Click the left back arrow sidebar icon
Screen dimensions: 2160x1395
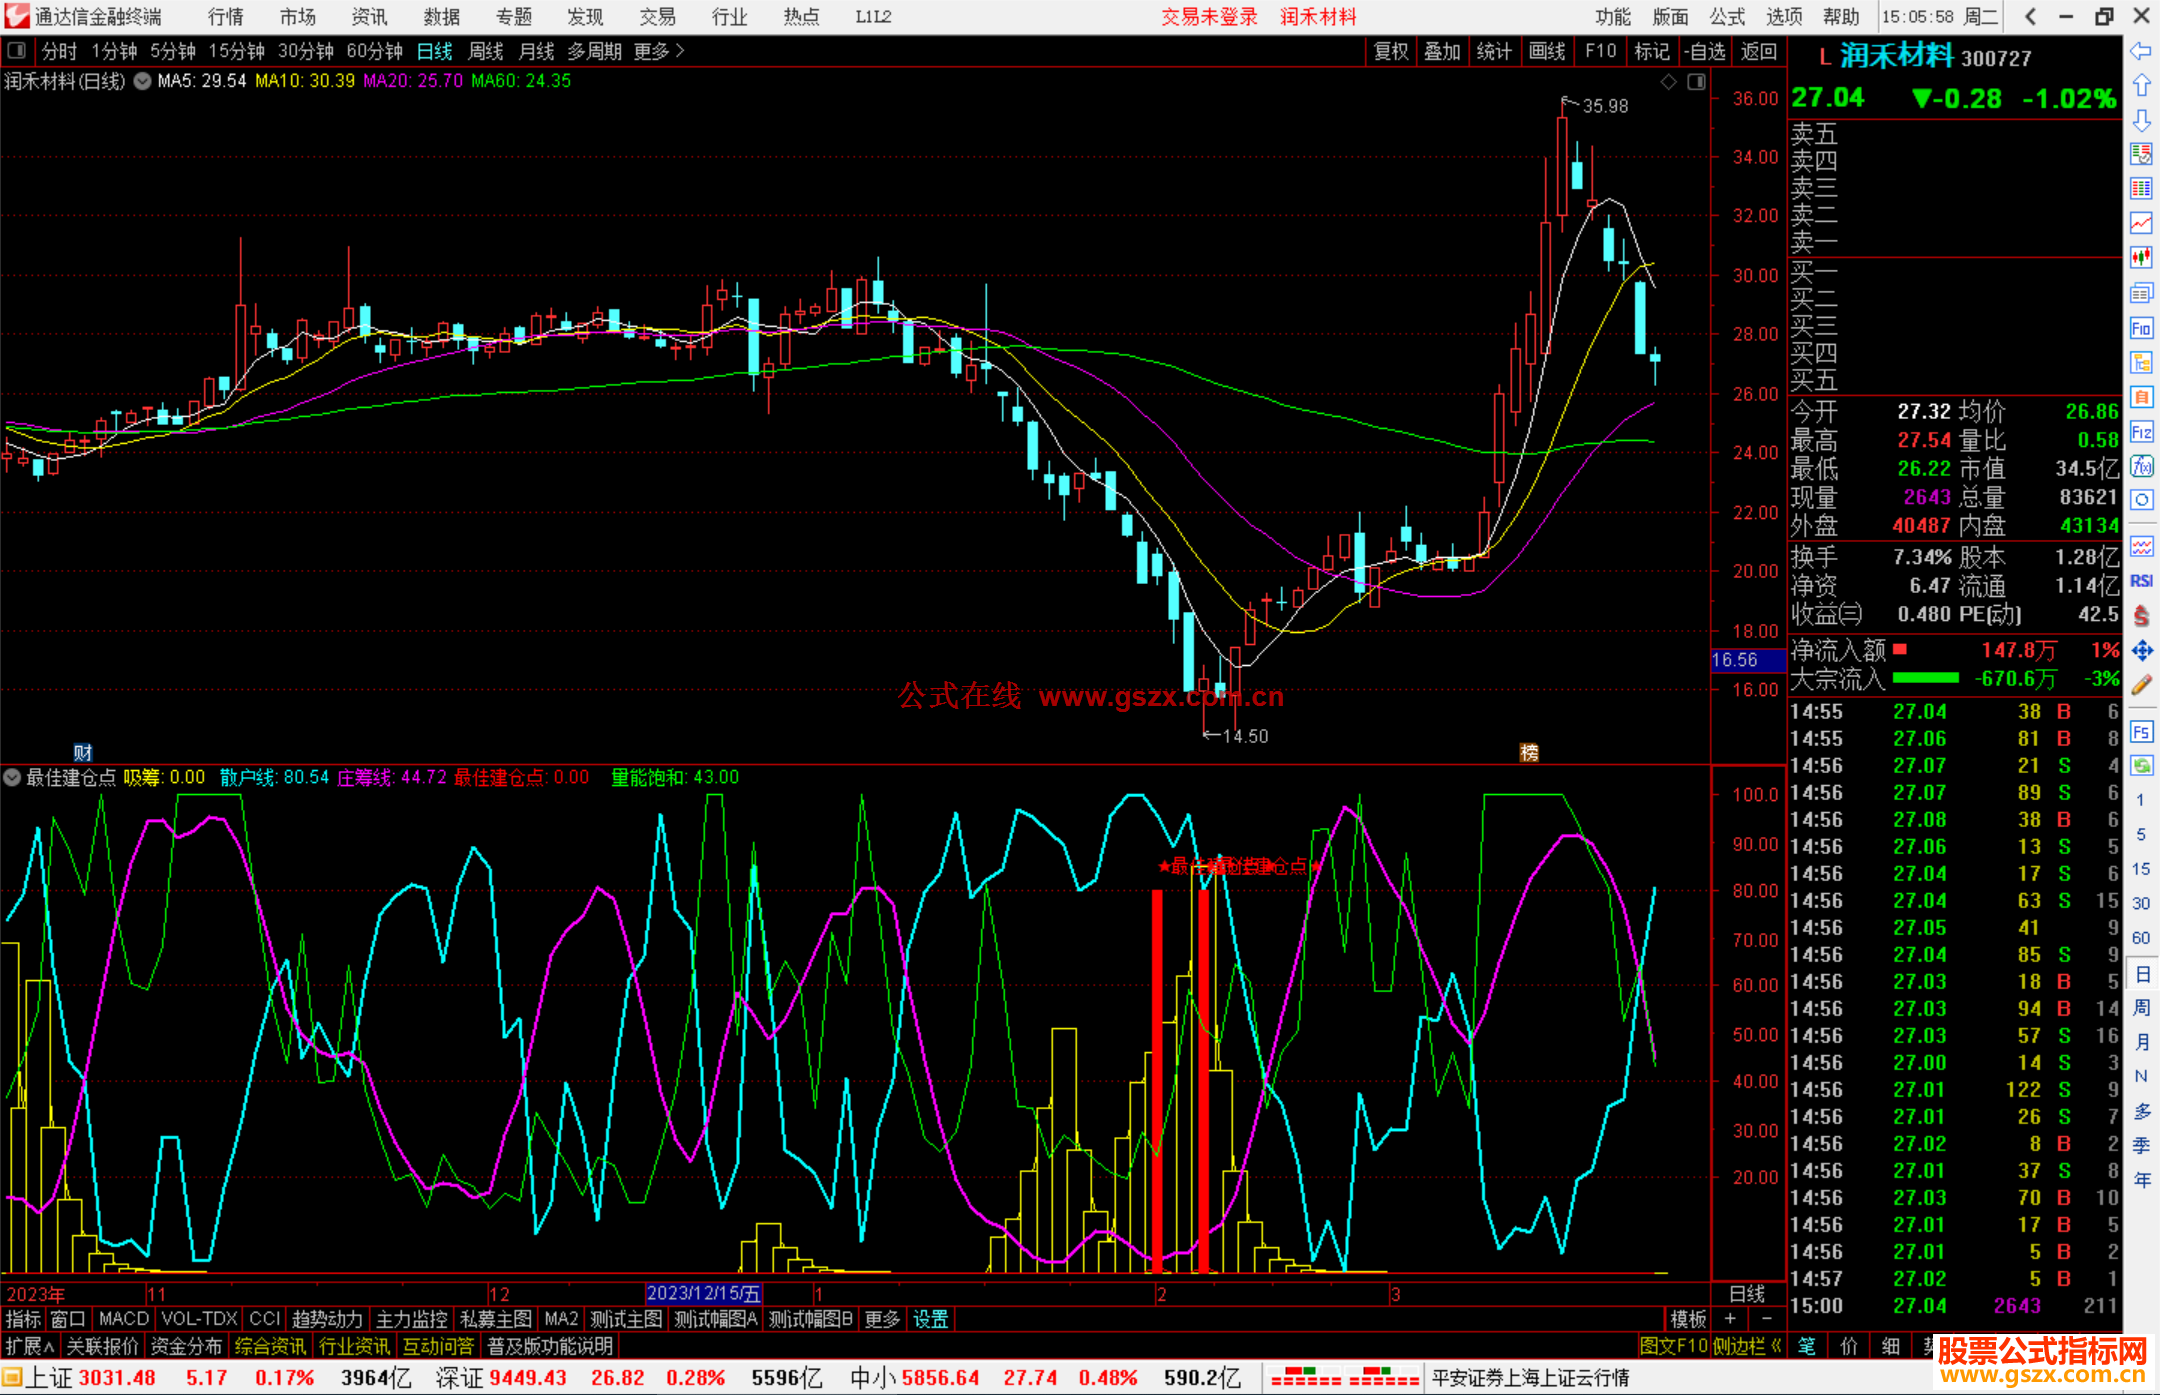(x=2141, y=51)
